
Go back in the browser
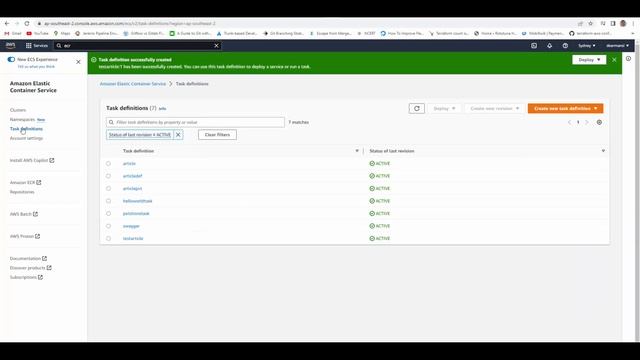pyautogui.click(x=7, y=24)
